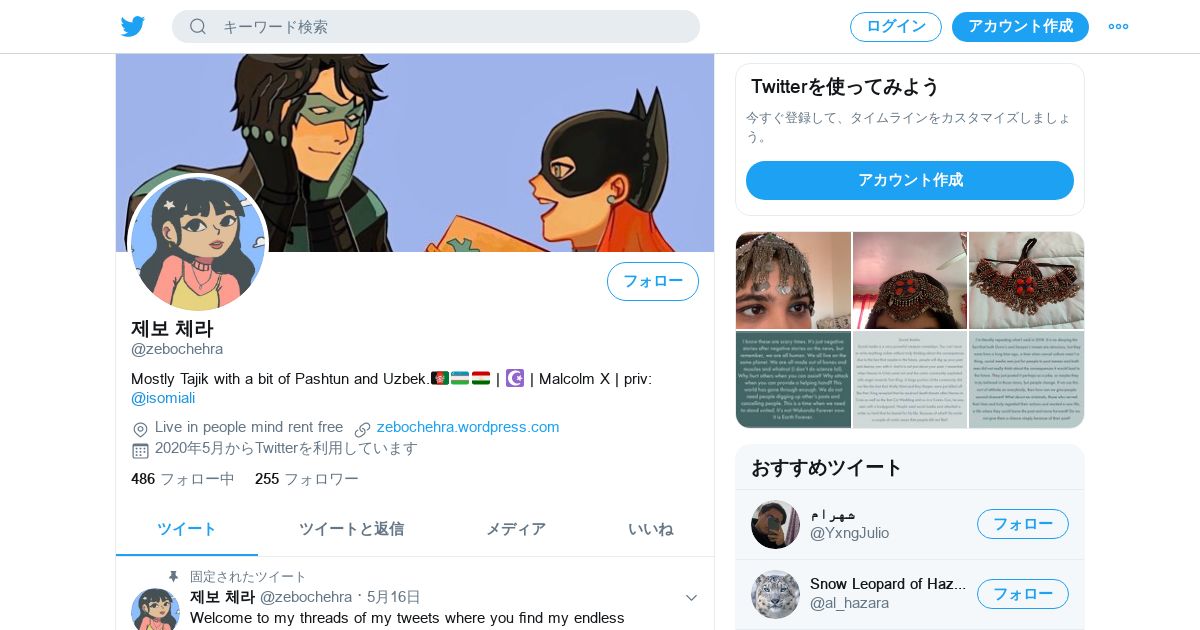1200x630 pixels.
Task: Click the ログイン button
Action: point(896,27)
